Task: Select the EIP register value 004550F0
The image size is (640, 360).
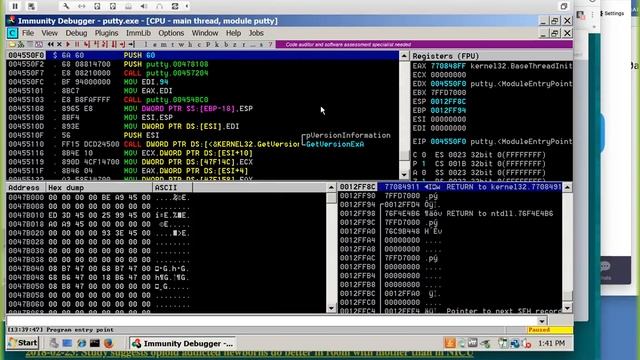Action: click(448, 142)
